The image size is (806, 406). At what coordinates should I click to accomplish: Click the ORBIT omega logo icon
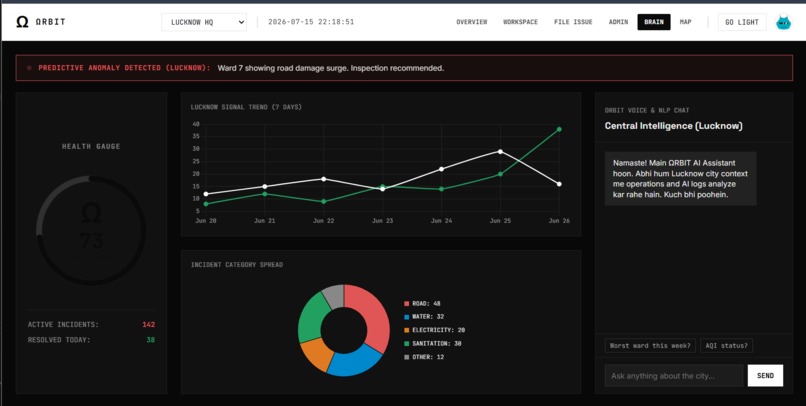22,22
